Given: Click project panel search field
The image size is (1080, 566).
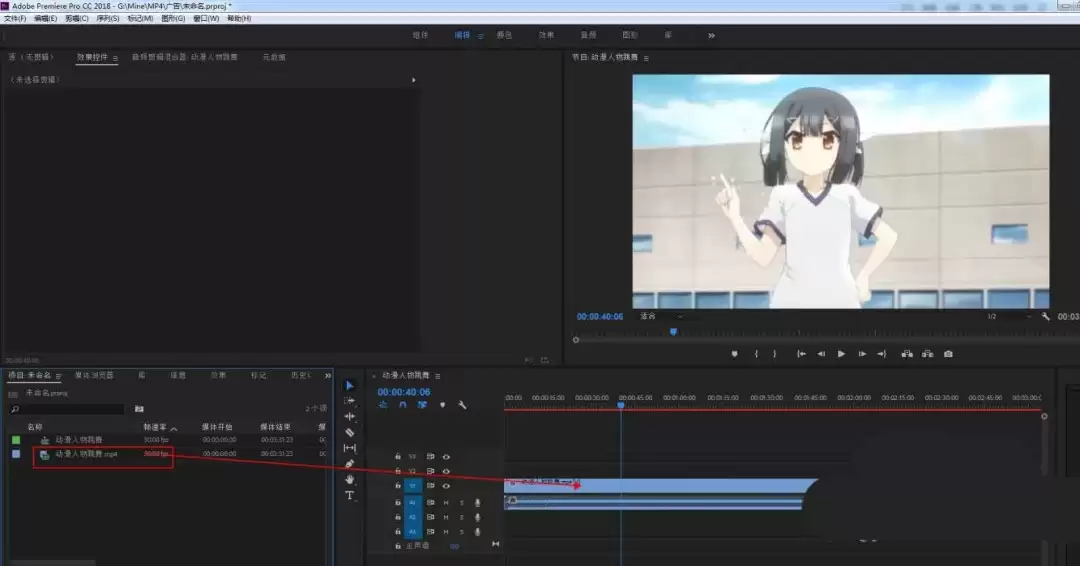Looking at the screenshot, I should 67,409.
